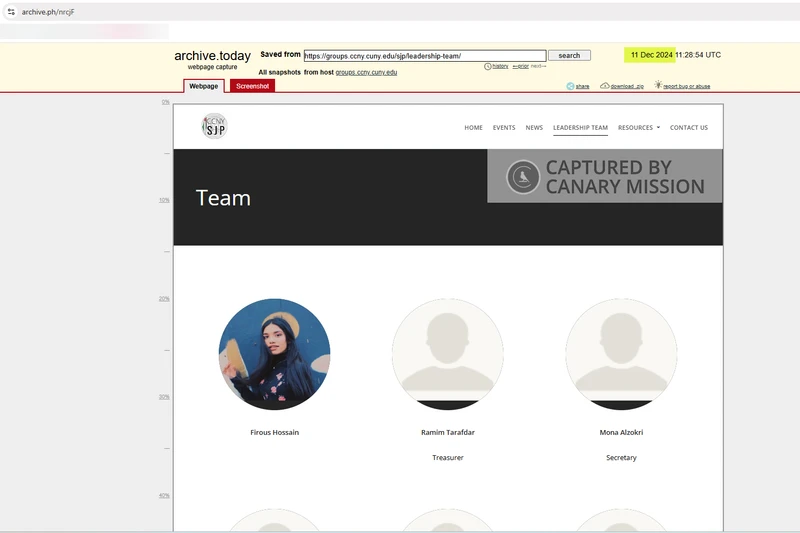Image resolution: width=800 pixels, height=533 pixels.
Task: Open the HOME menu item
Action: (473, 128)
